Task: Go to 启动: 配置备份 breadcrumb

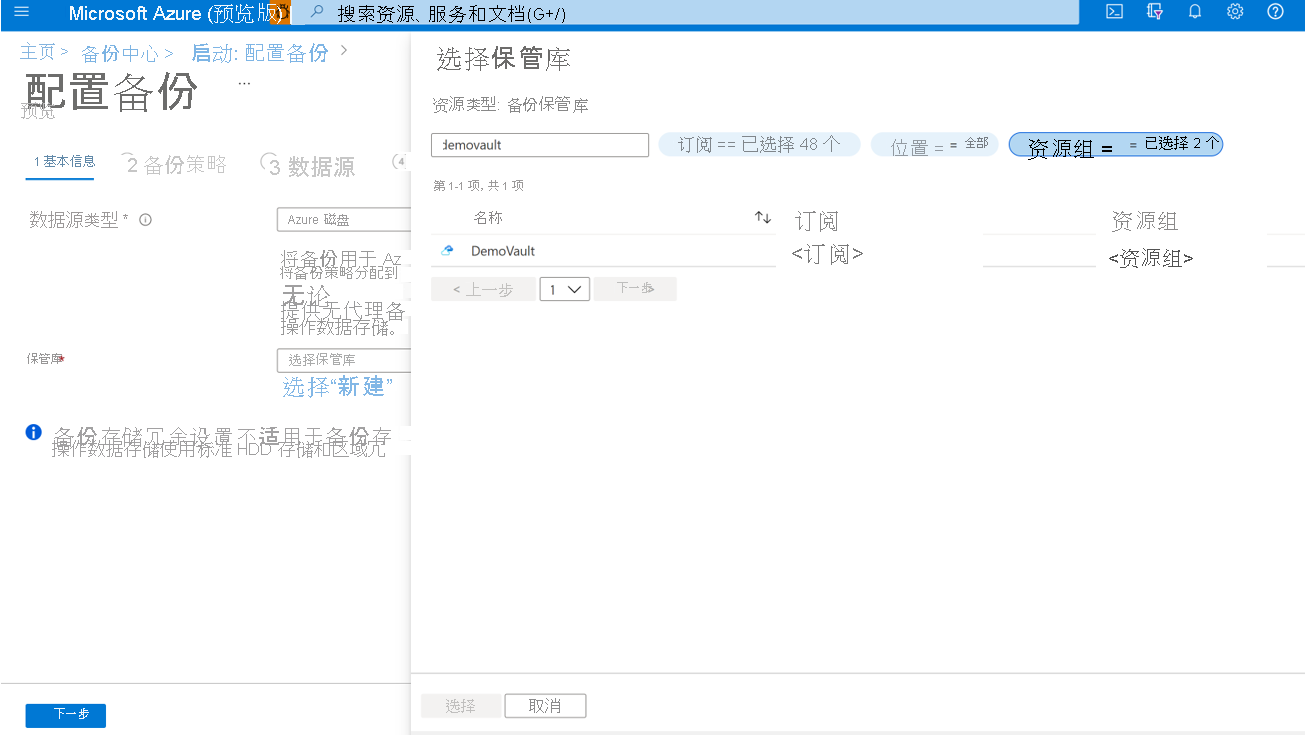Action: pos(260,53)
